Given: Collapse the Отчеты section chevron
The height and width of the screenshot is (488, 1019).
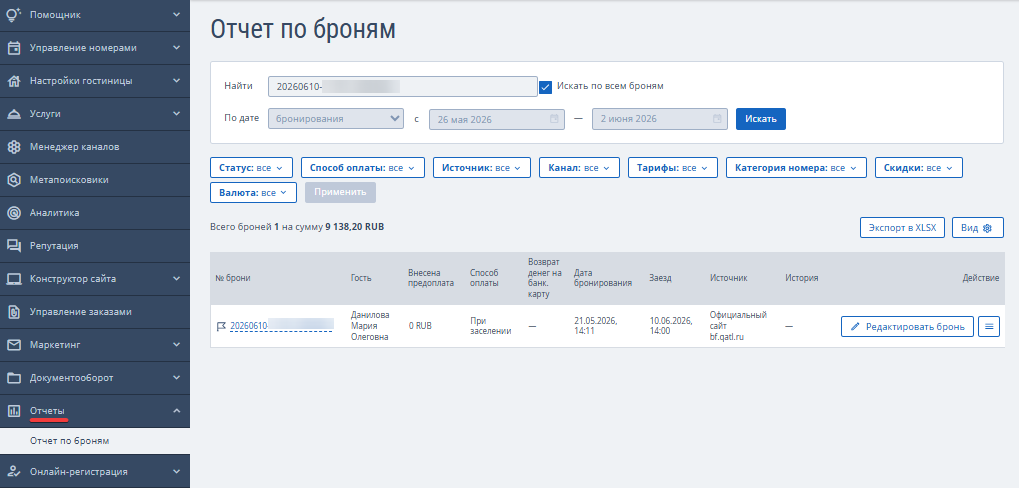Looking at the screenshot, I should 177,411.
